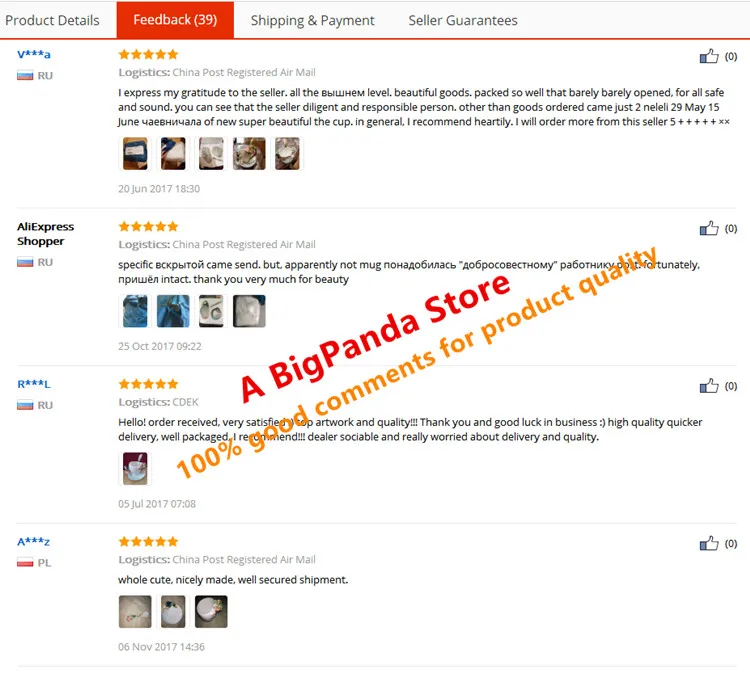Screen dimensions: 750x673
Task: Click Russian flag icon beside V***a
Action: coord(25,76)
